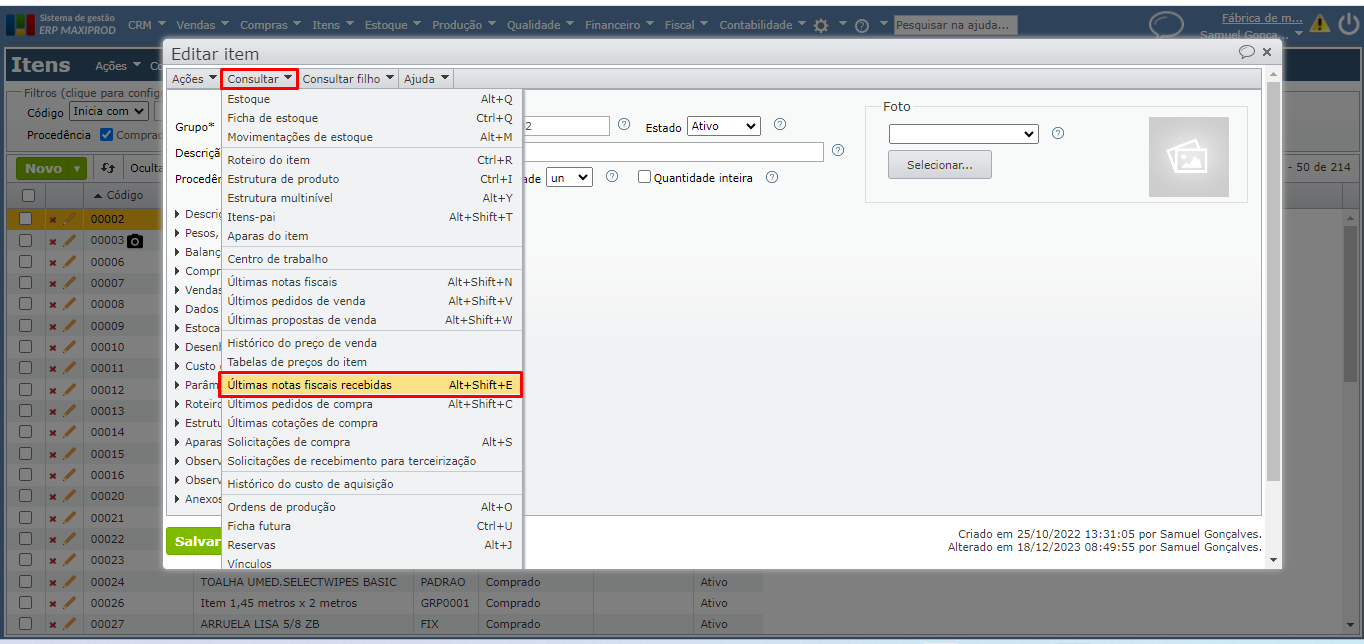Viewport: 1364px width, 644px height.
Task: Click the photo placeholder thumbnail
Action: [1188, 157]
